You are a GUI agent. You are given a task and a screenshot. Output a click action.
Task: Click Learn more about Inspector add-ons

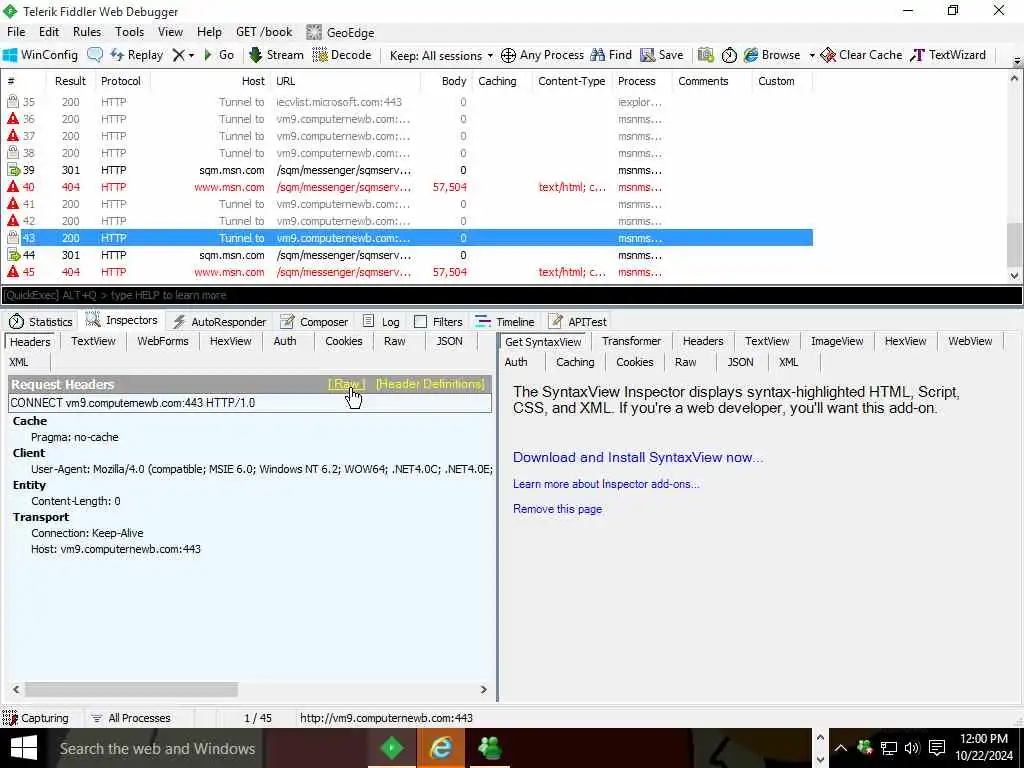coord(606,484)
